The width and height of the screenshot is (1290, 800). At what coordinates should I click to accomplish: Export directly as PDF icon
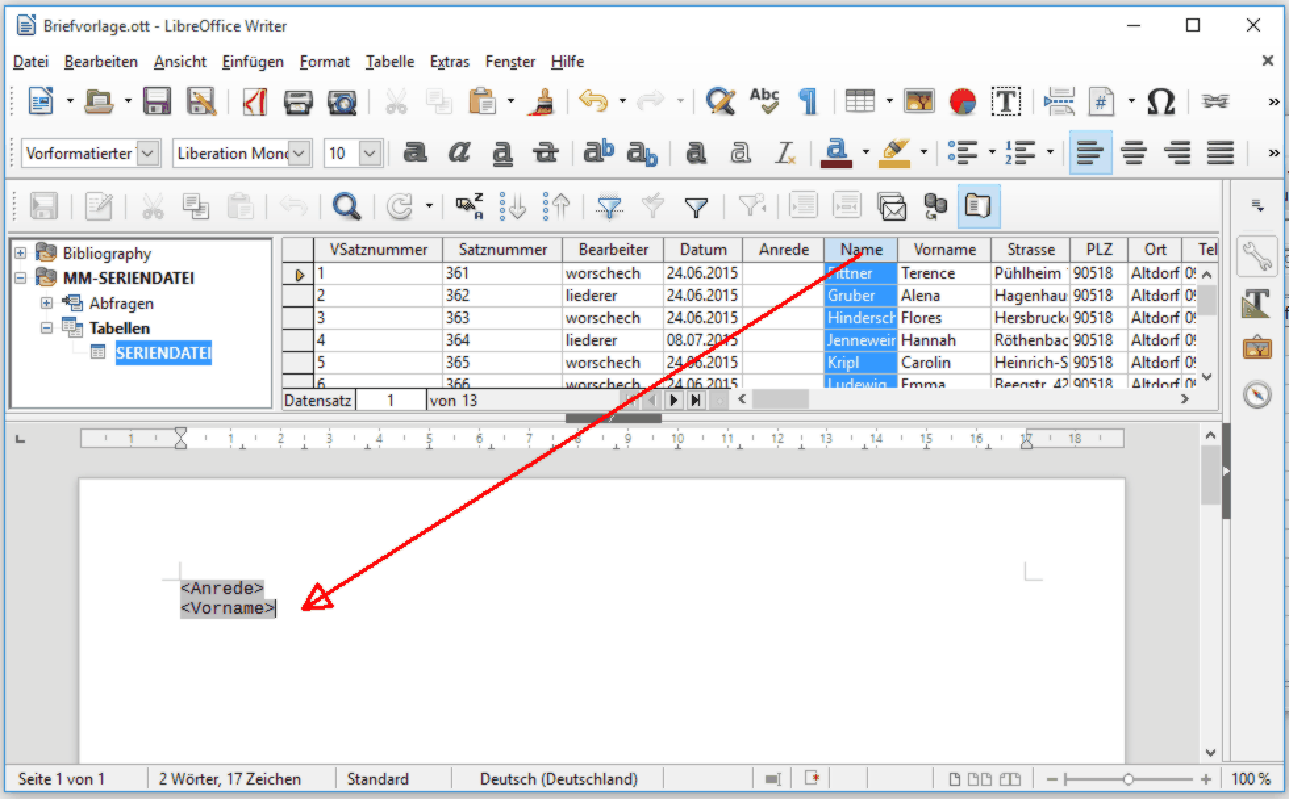point(255,101)
